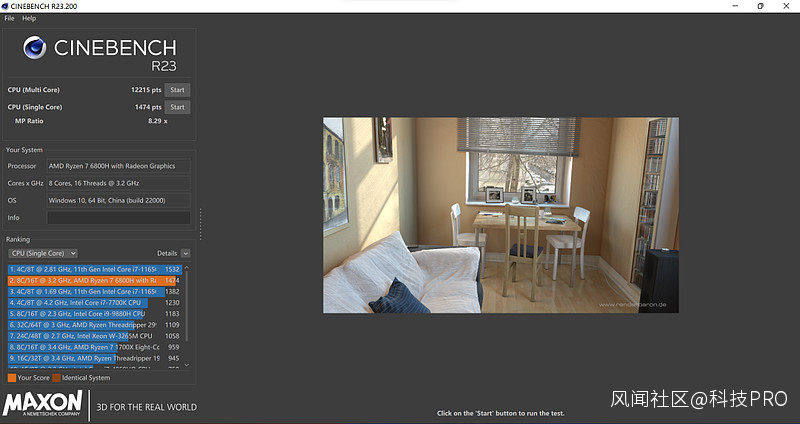The image size is (800, 424).
Task: Select ranking row Intel Core i7-7700K
Action: point(94,303)
